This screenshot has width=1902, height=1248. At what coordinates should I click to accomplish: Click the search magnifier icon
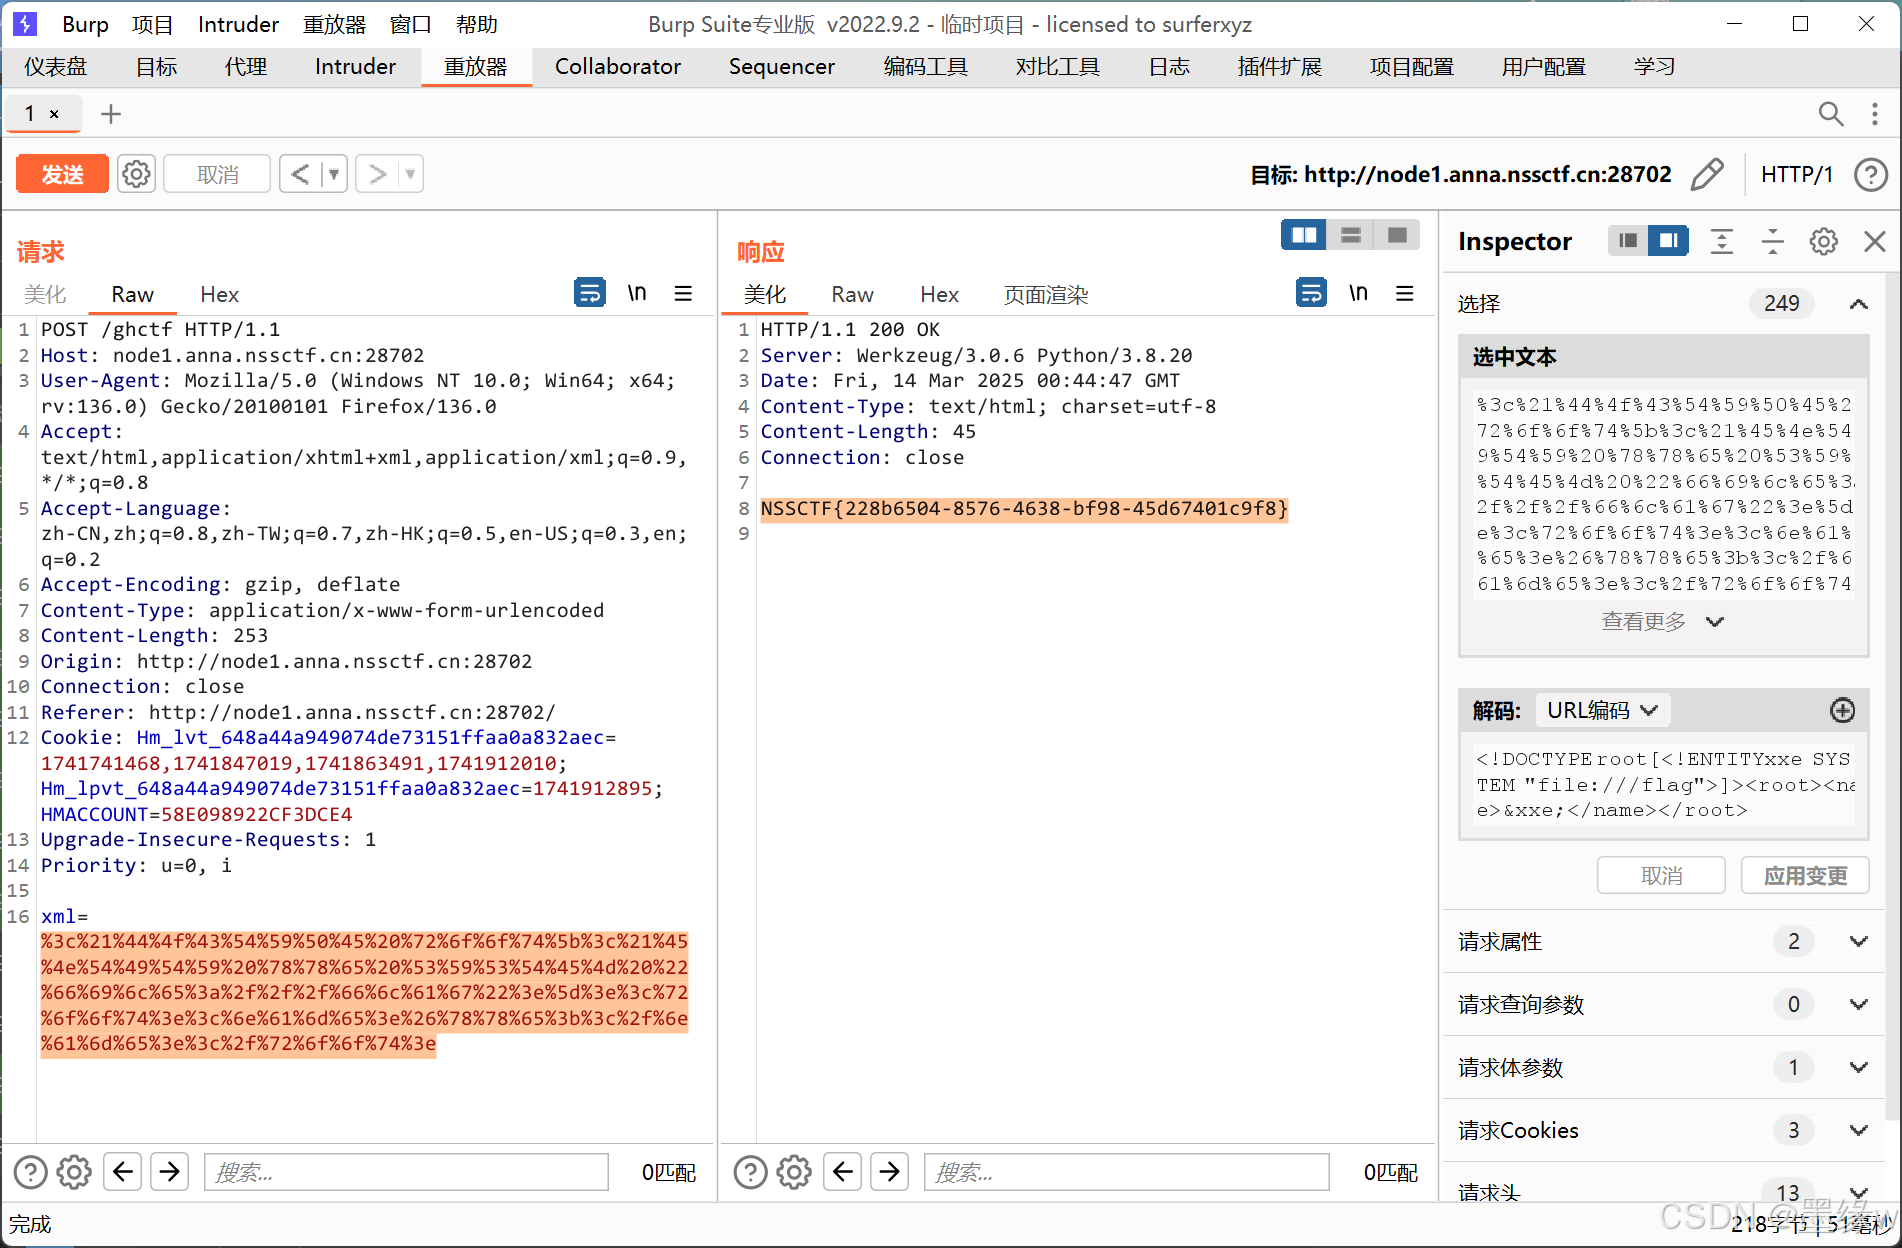pos(1830,114)
